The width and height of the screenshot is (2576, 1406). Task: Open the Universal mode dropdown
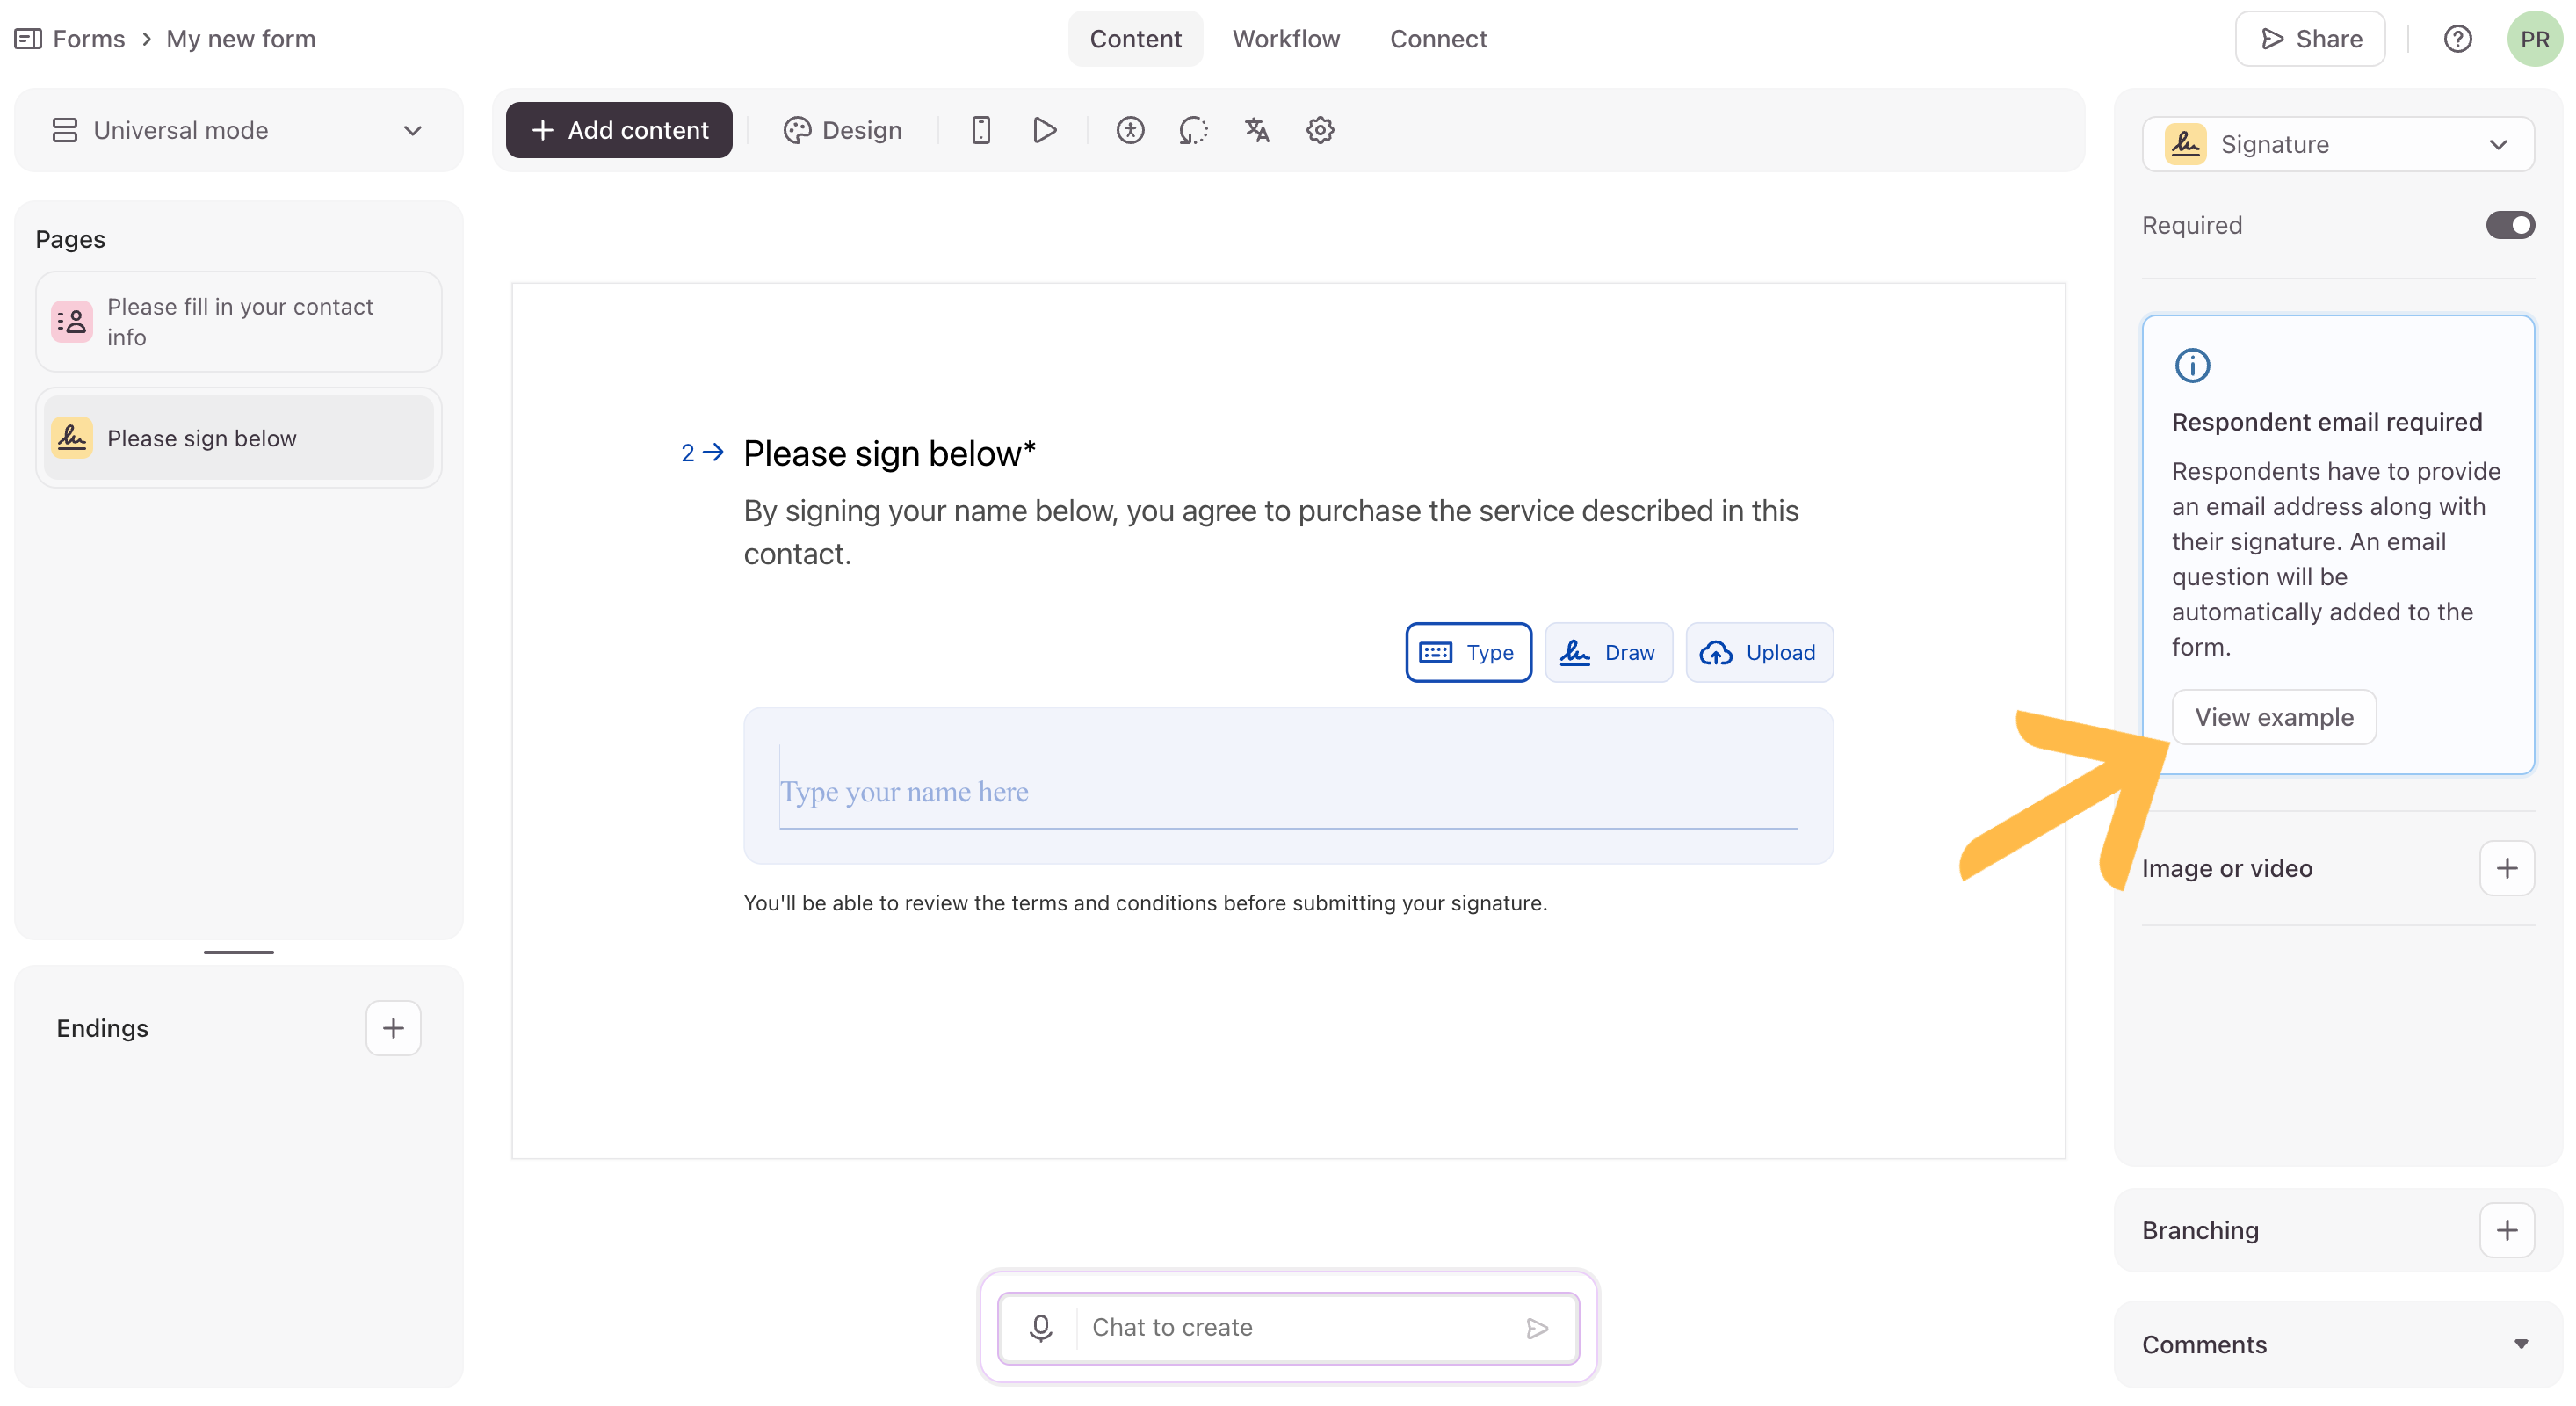[x=238, y=130]
